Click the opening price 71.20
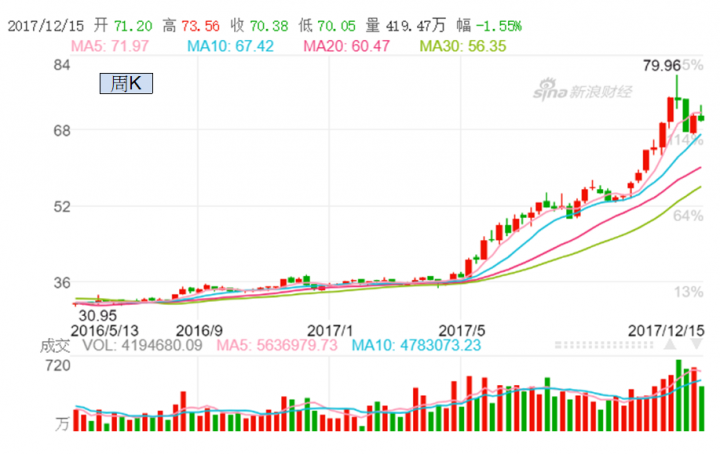Image resolution: width=720 pixels, height=454 pixels. click(133, 26)
